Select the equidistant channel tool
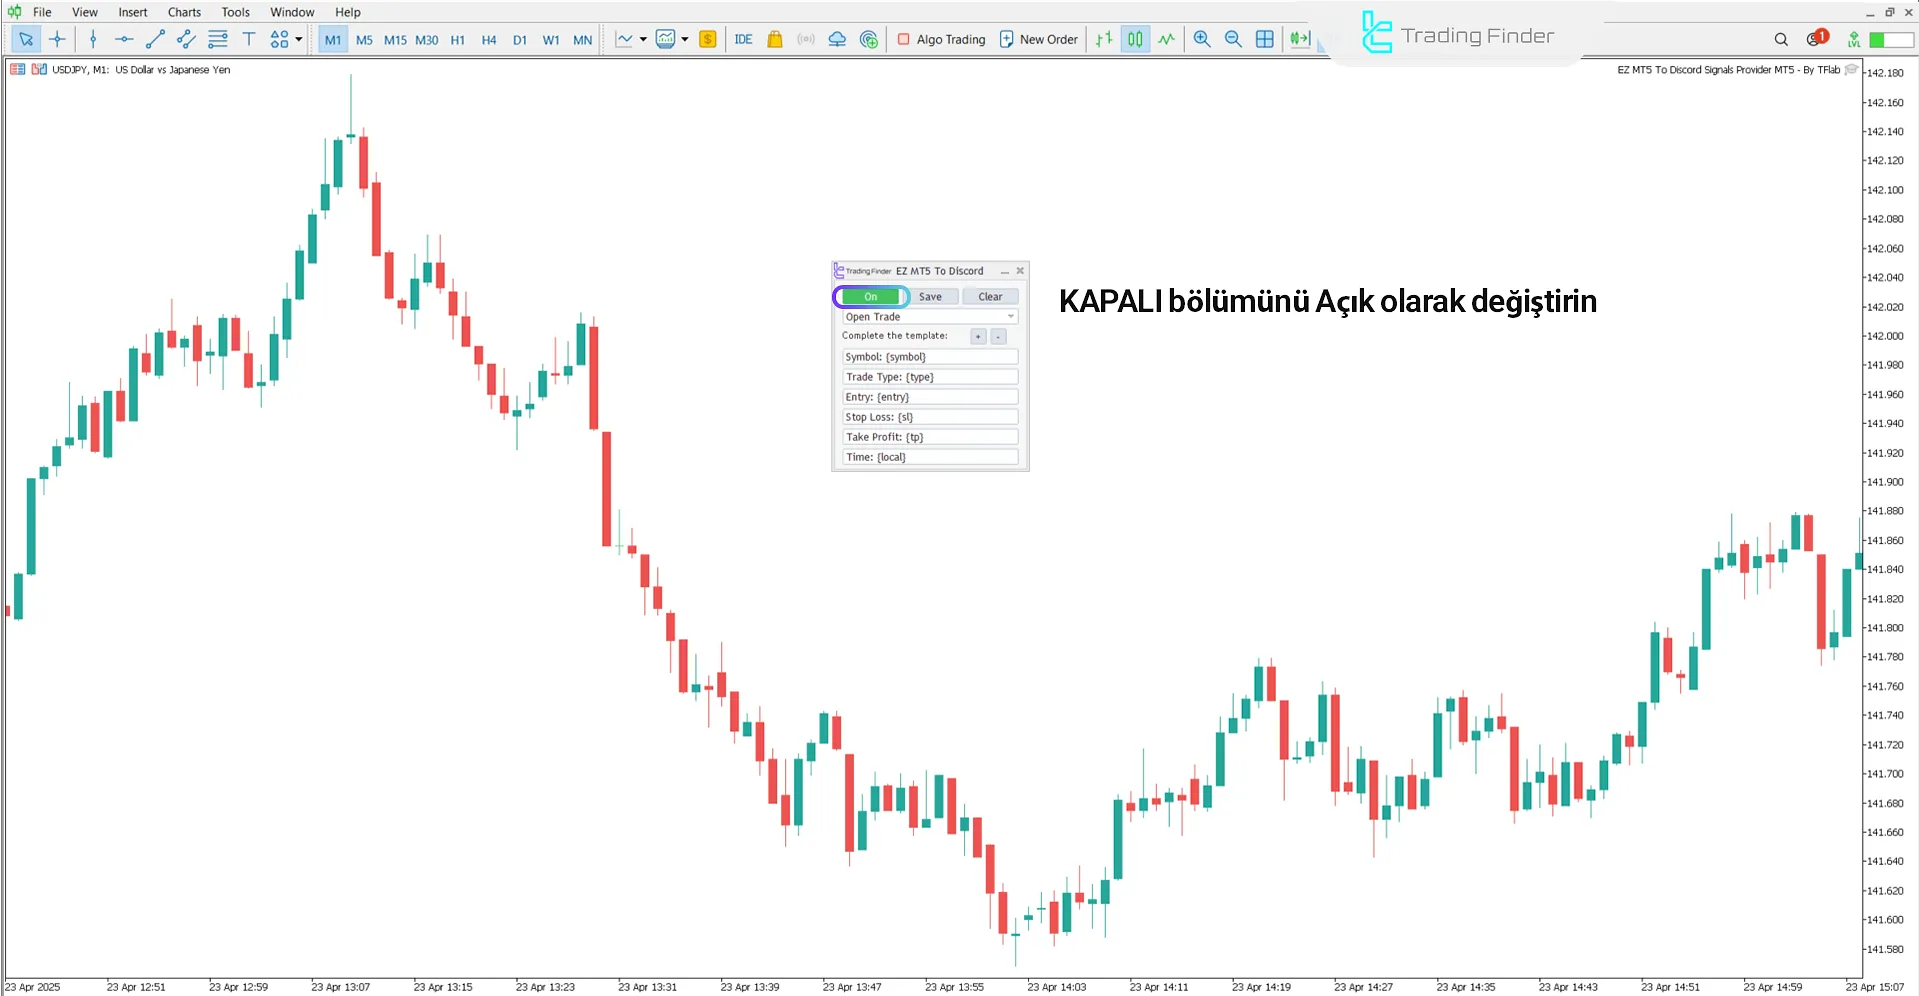 coord(186,39)
